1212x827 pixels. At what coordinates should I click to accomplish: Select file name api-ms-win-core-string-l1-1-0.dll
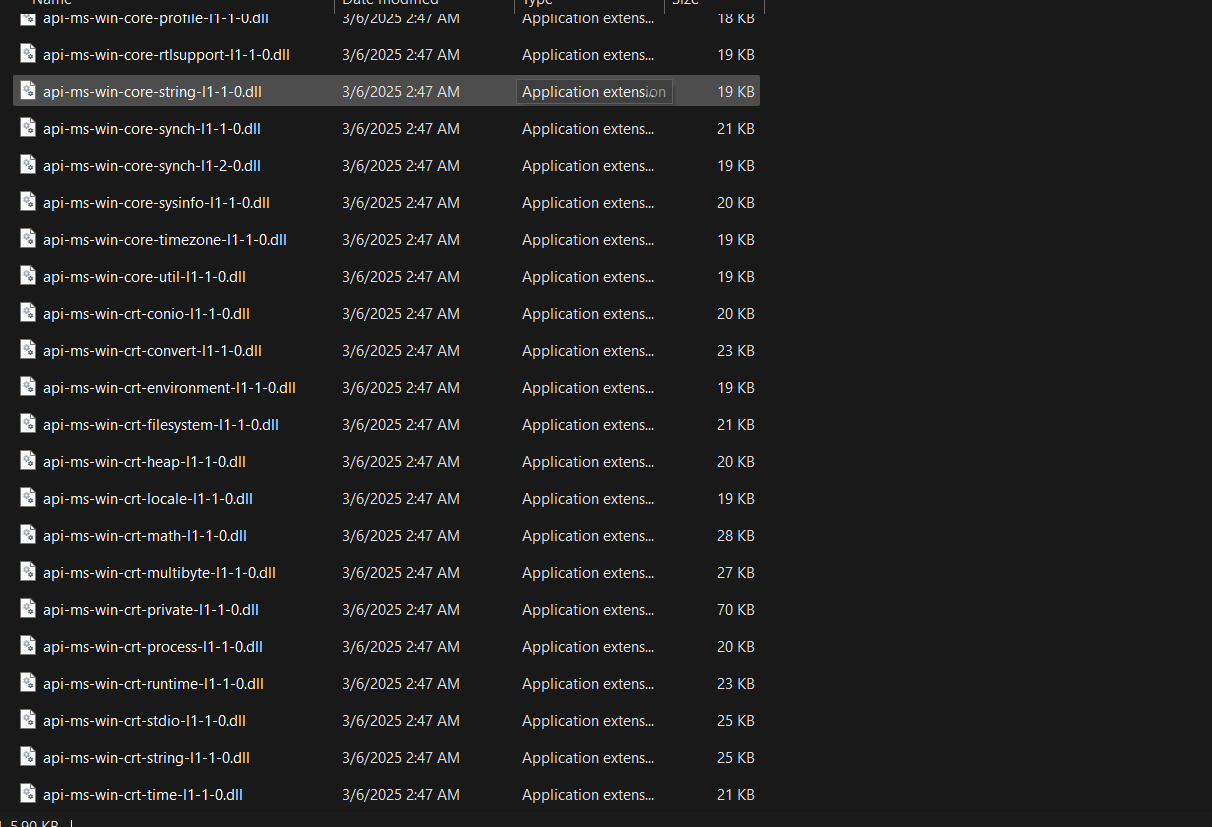152,92
